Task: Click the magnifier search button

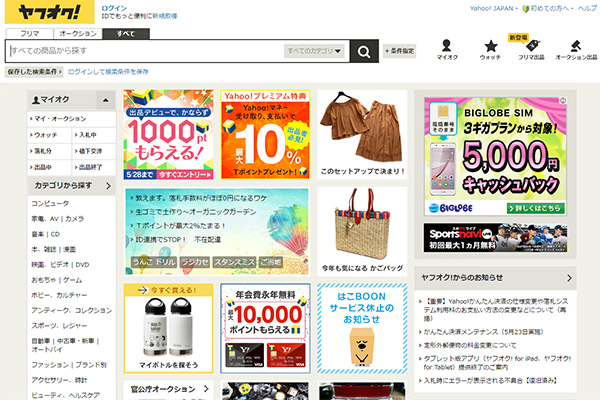Action: [364, 51]
